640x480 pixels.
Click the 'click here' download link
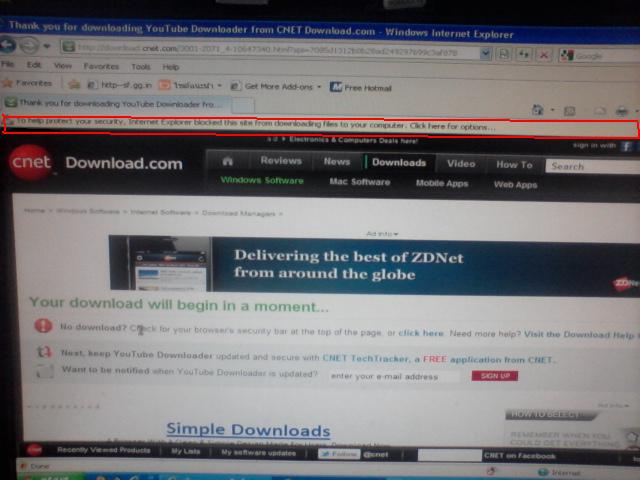pos(421,333)
